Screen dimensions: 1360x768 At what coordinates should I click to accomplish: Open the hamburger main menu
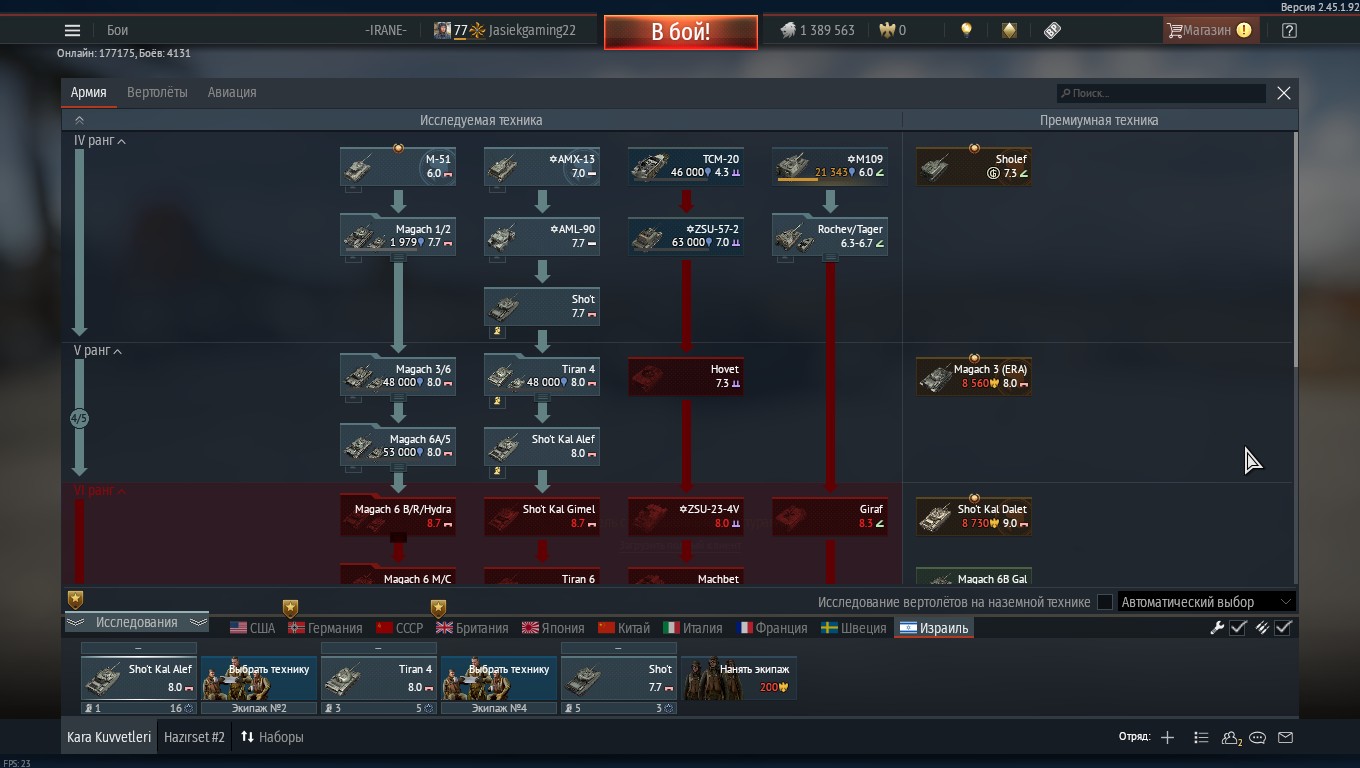click(x=72, y=30)
